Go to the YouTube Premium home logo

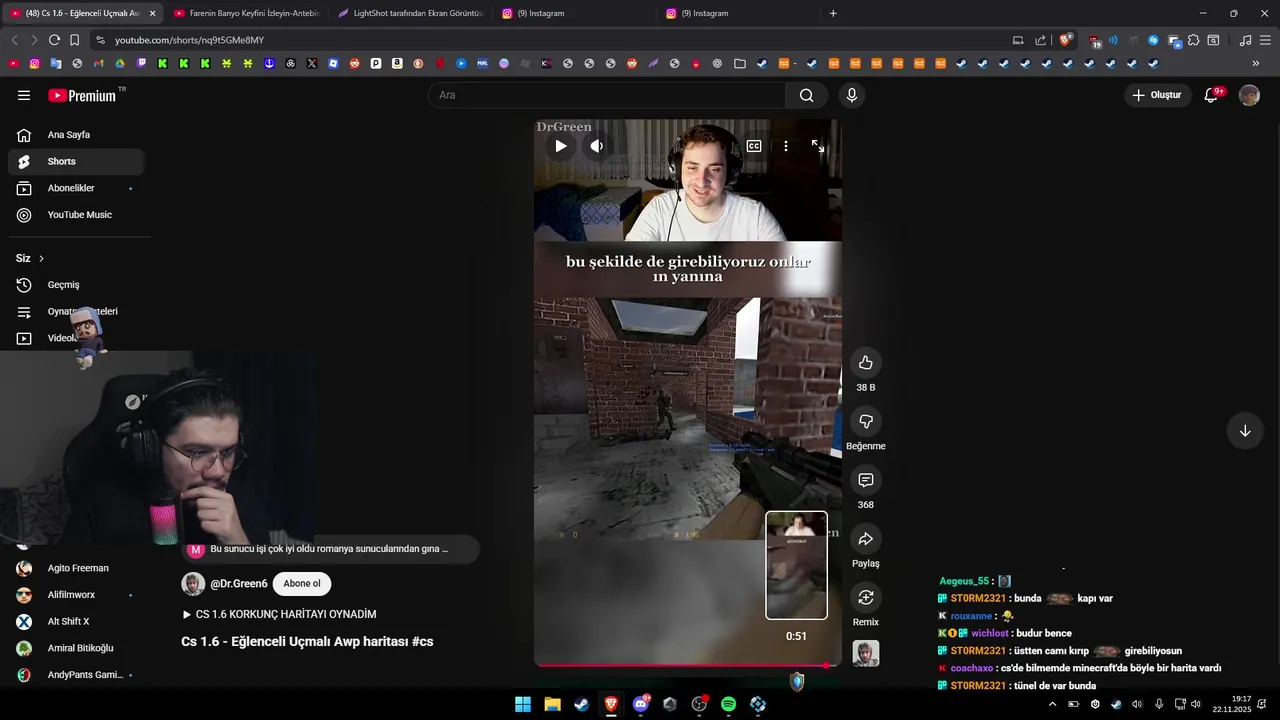click(82, 95)
